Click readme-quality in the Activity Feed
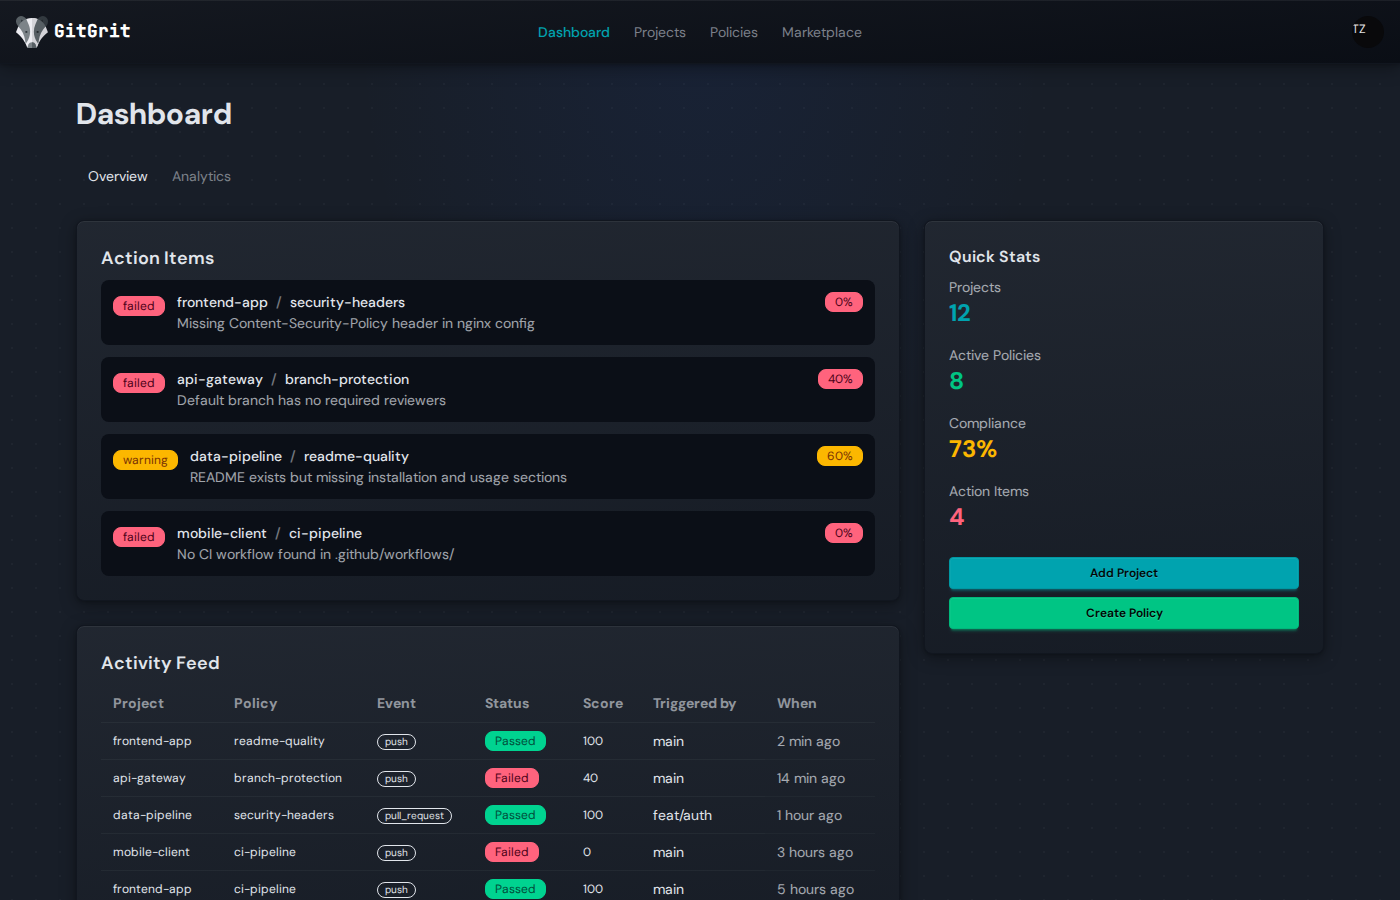This screenshot has width=1400, height=900. coord(279,741)
